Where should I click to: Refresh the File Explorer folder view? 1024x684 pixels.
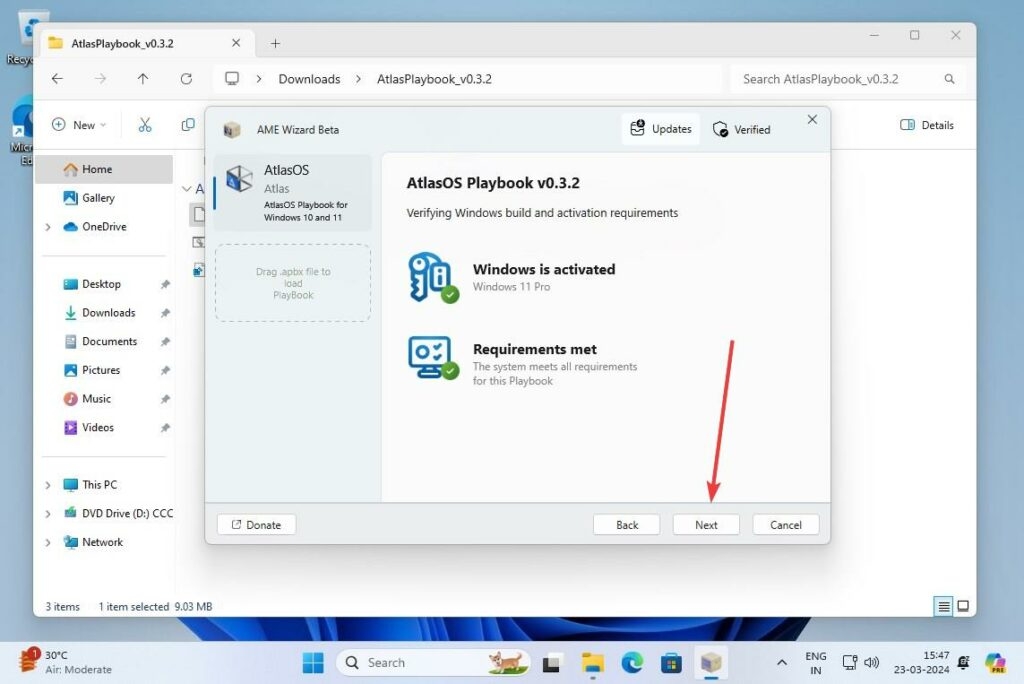[186, 79]
